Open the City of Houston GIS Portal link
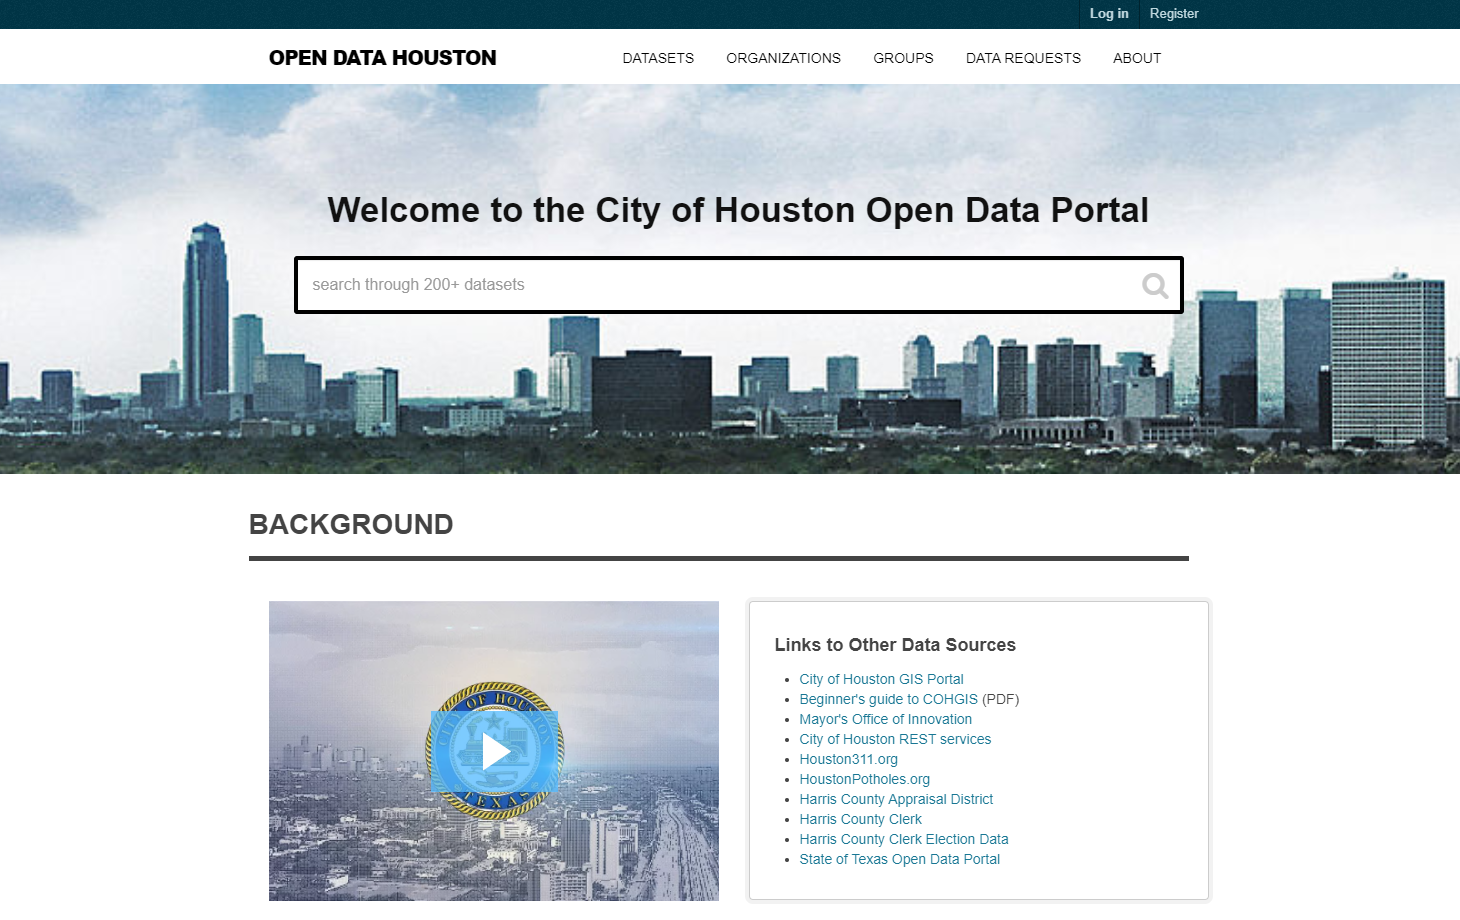The width and height of the screenshot is (1460, 920). (x=881, y=679)
